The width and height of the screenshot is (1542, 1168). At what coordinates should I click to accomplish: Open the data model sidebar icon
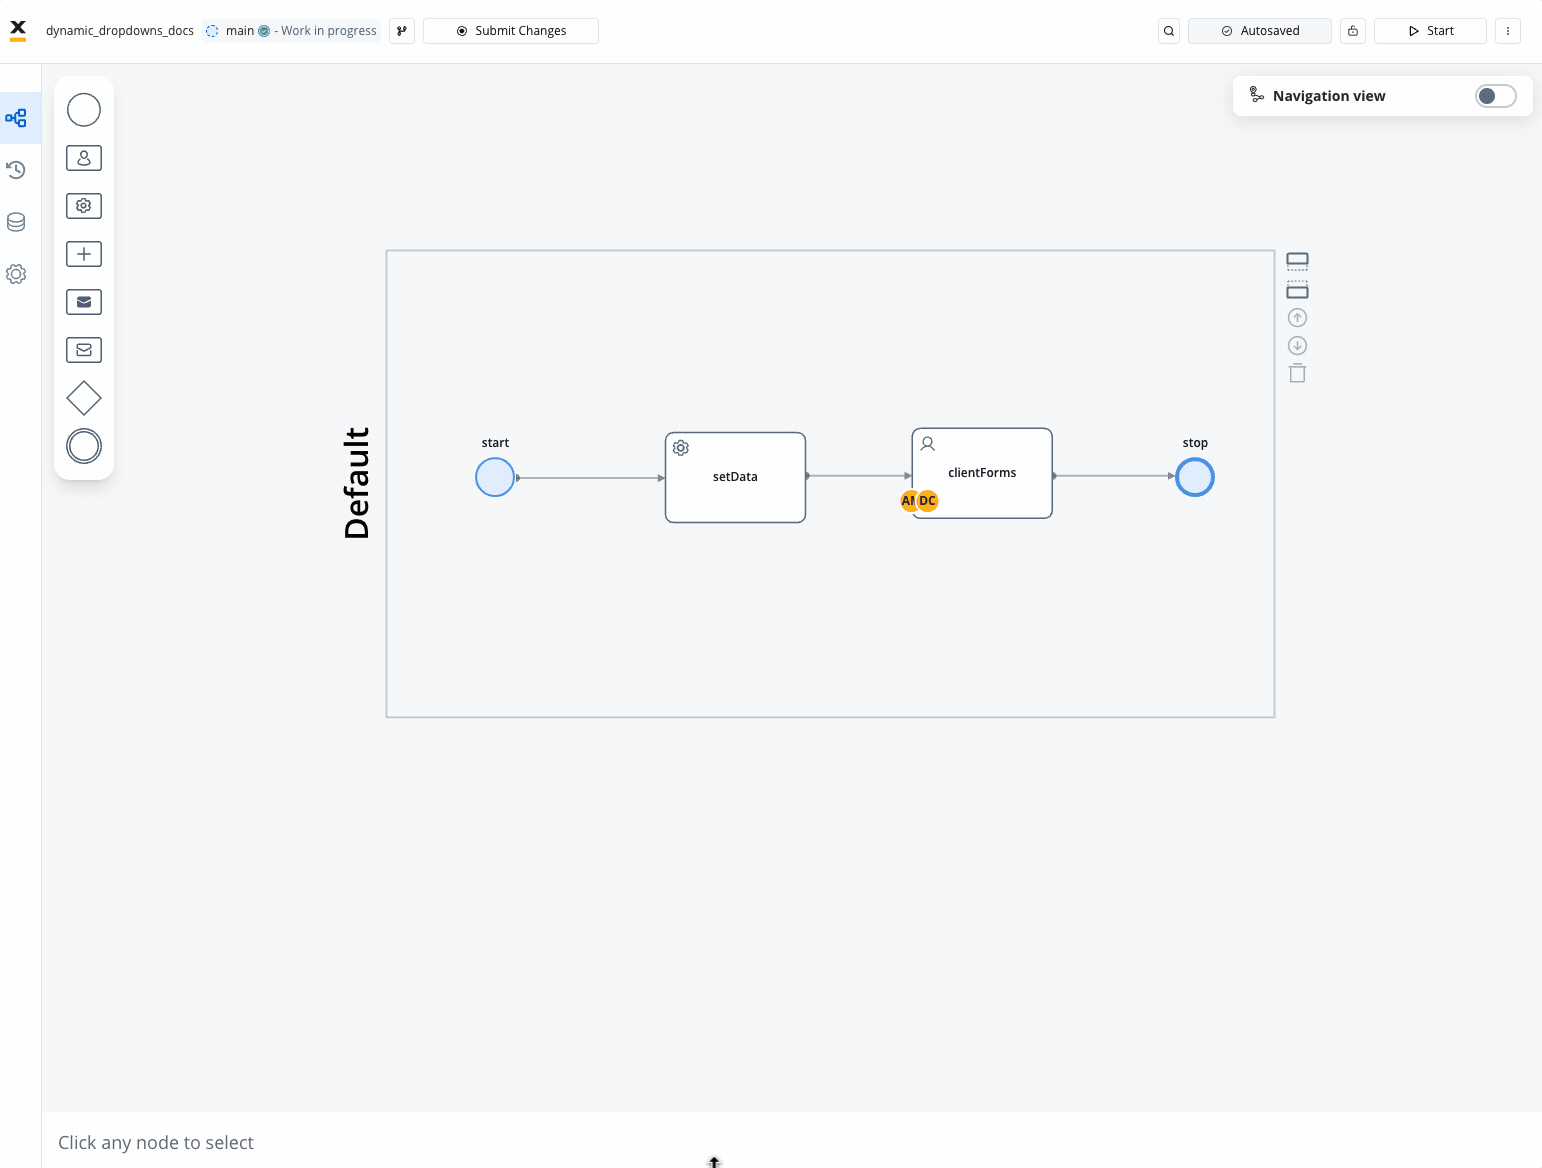pyautogui.click(x=16, y=222)
